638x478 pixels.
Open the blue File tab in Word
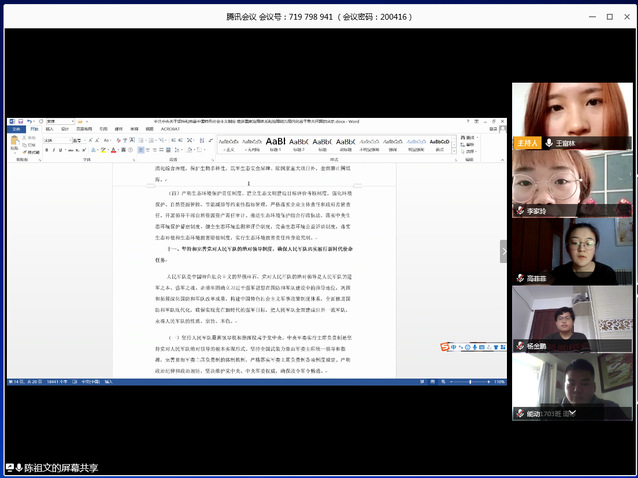coord(15,130)
